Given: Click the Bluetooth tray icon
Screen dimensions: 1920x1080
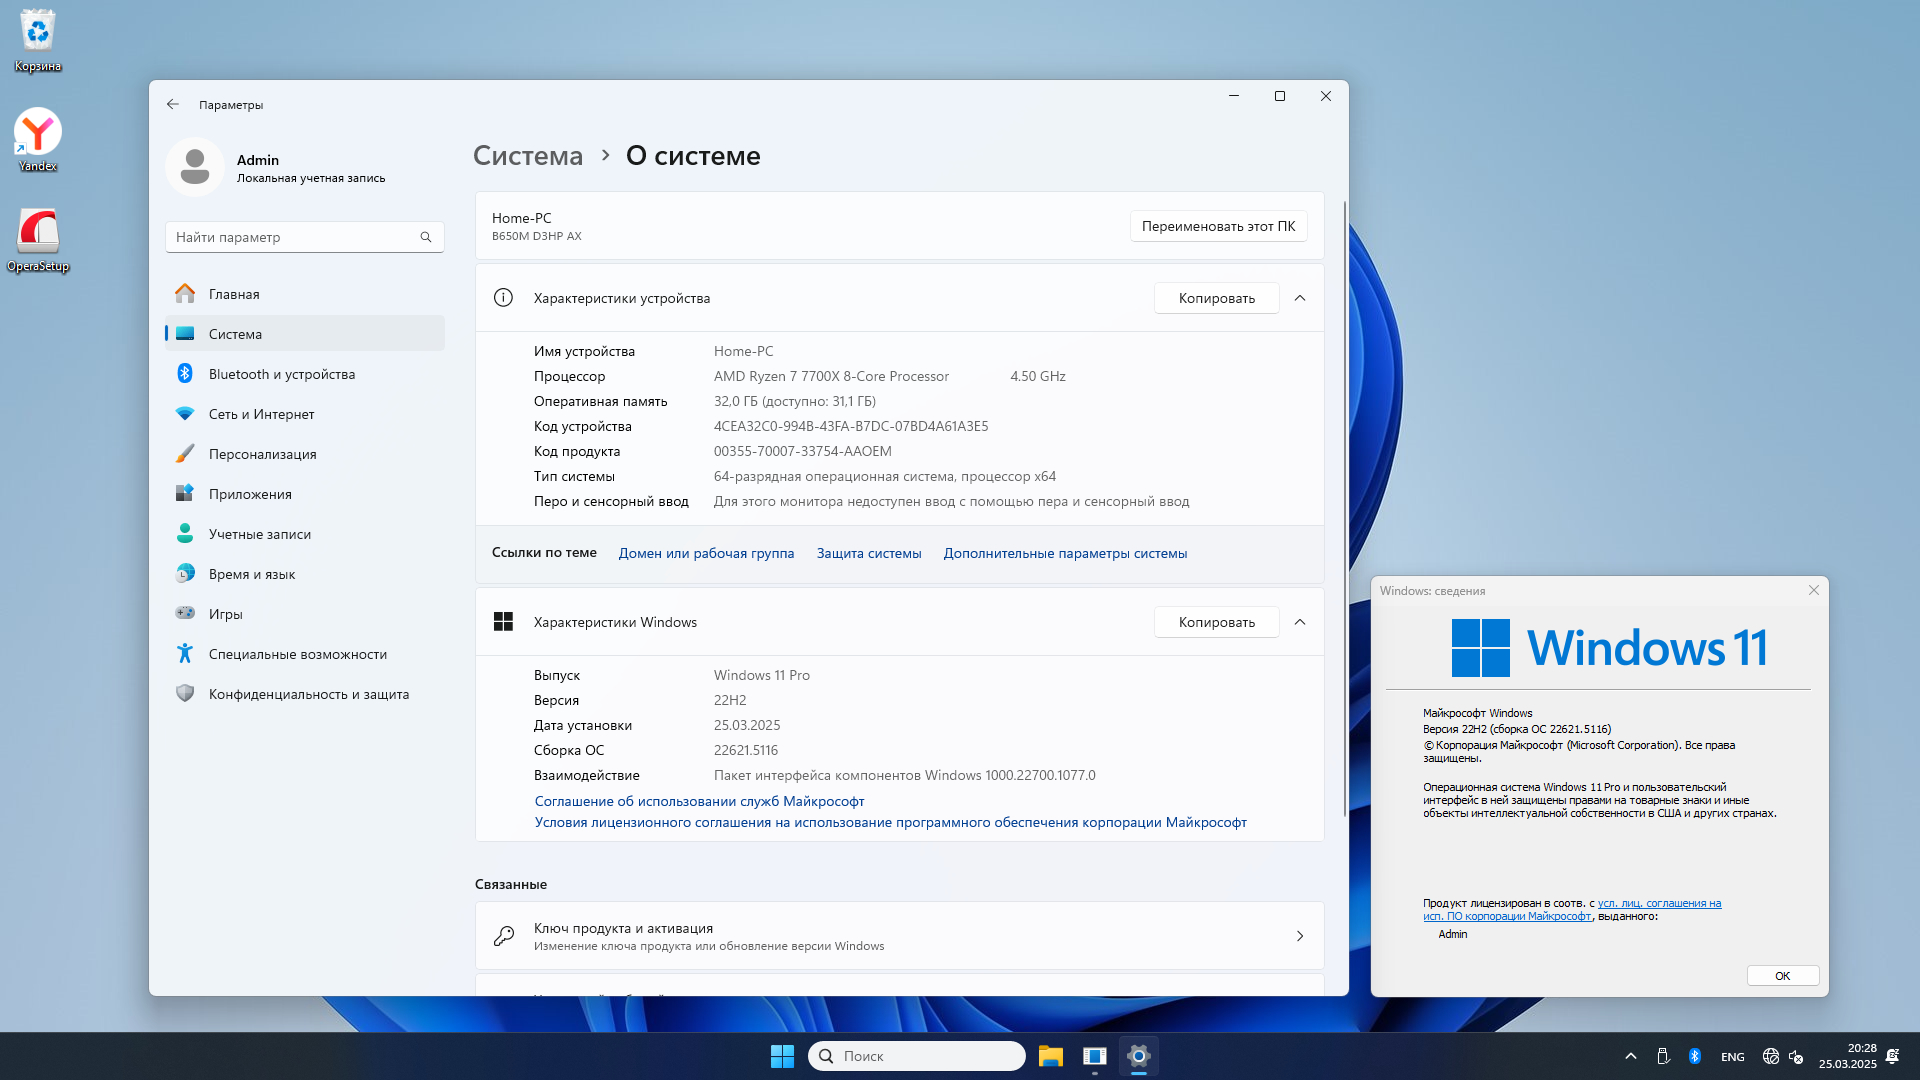Looking at the screenshot, I should pos(1695,1056).
